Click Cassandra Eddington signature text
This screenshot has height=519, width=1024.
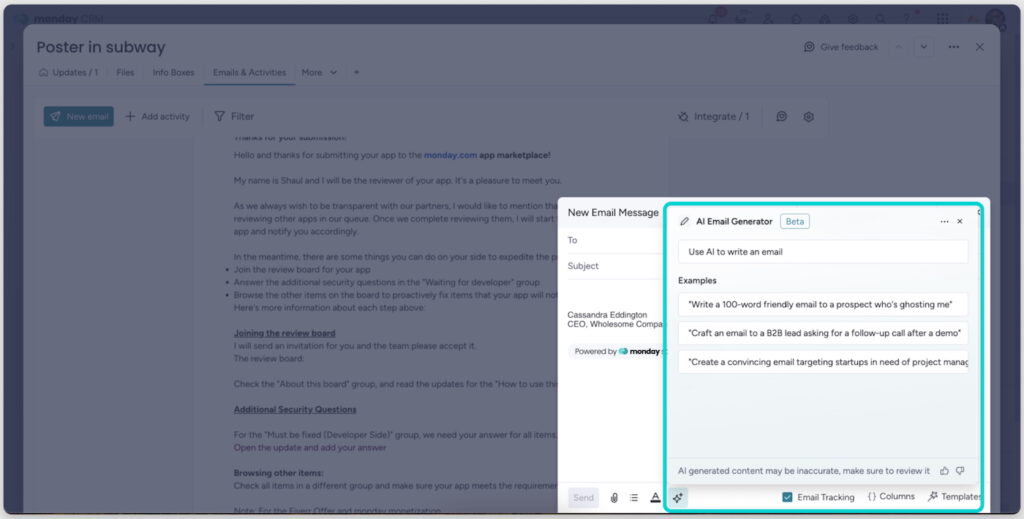pos(607,315)
